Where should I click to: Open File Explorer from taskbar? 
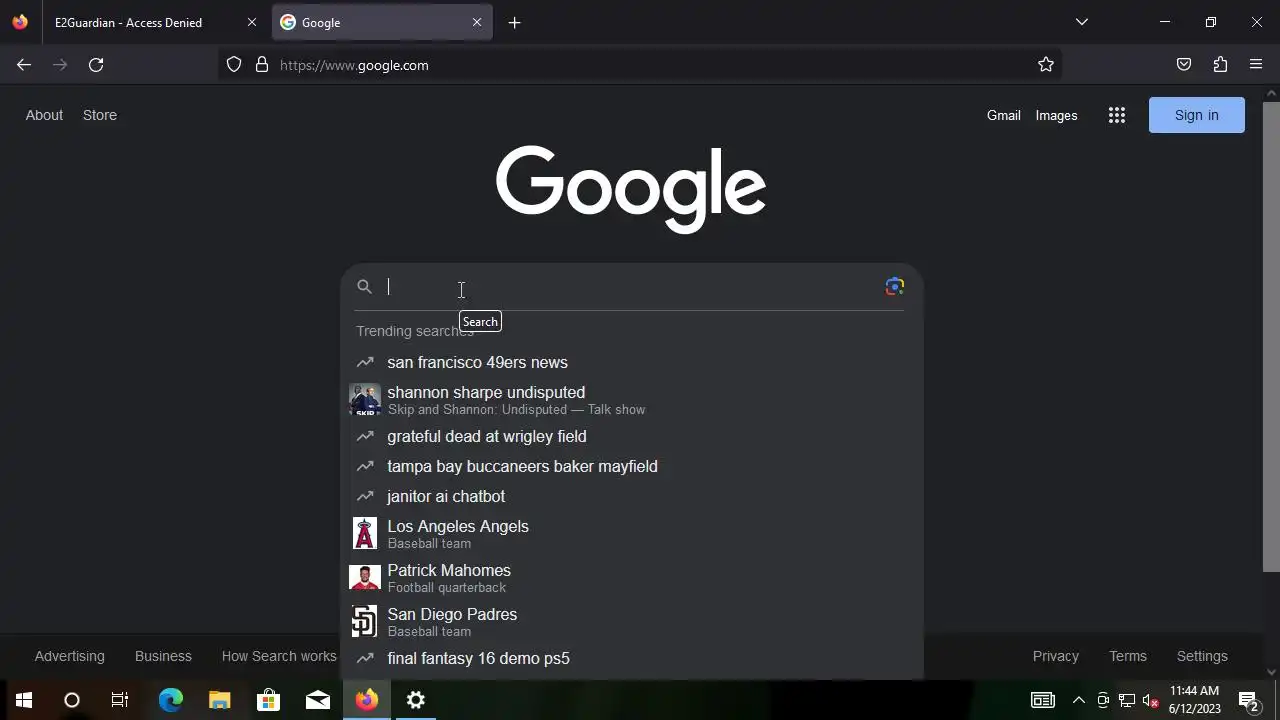tap(220, 700)
